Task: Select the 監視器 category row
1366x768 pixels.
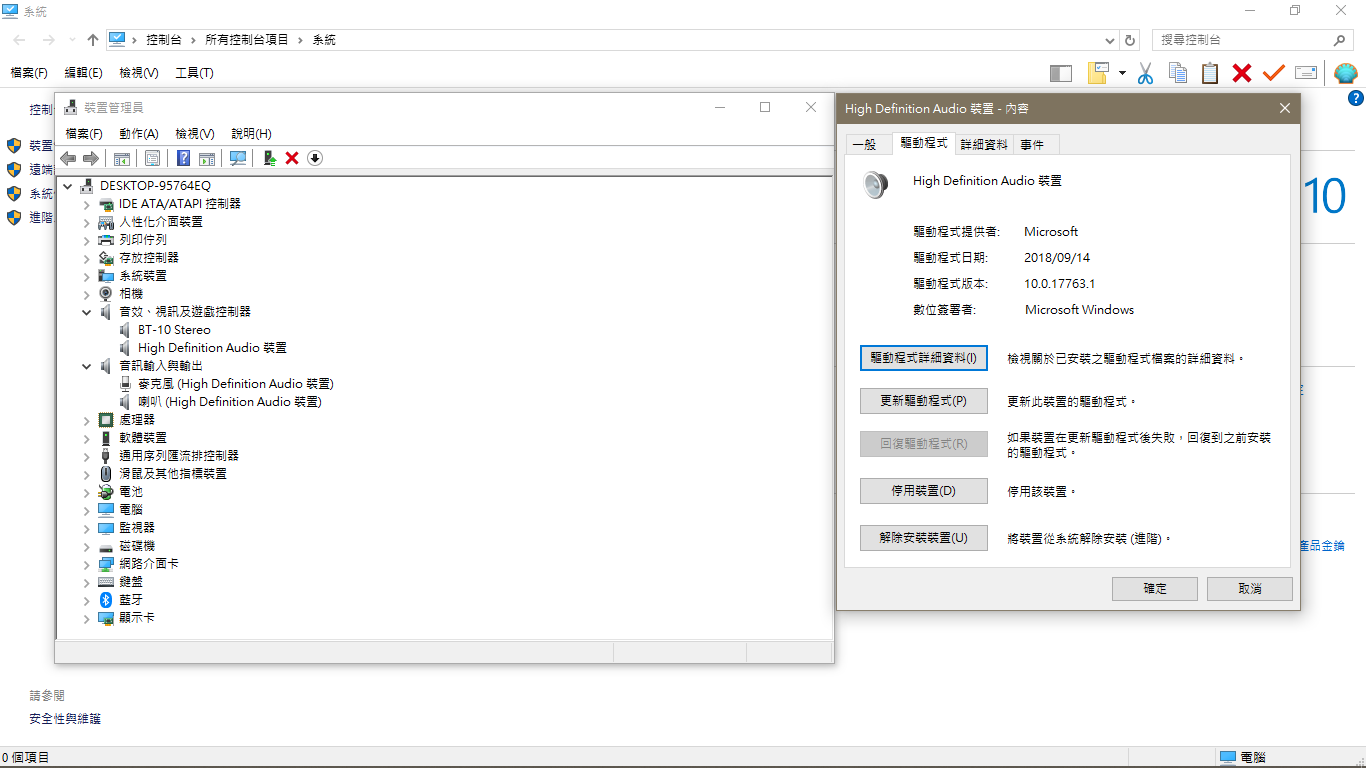Action: [137, 528]
